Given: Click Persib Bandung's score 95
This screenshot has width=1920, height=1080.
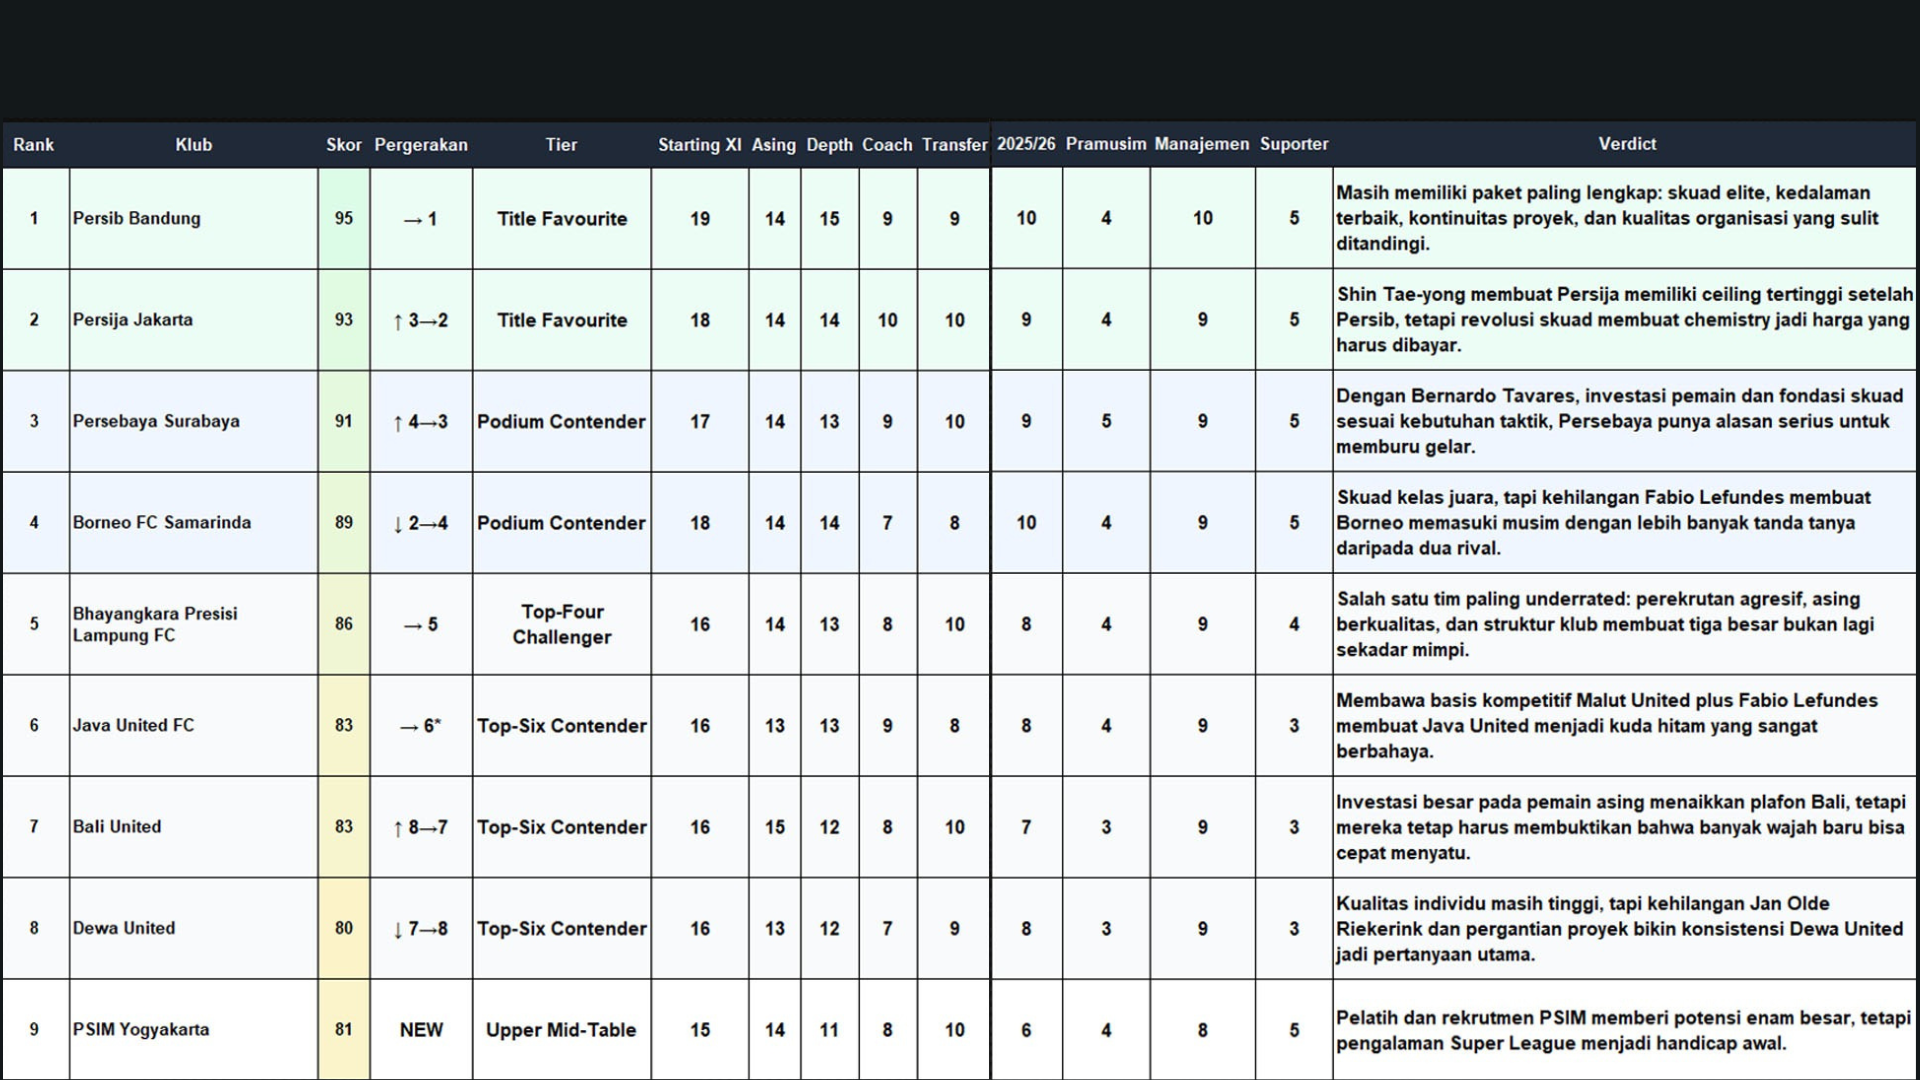Looking at the screenshot, I should 344,218.
